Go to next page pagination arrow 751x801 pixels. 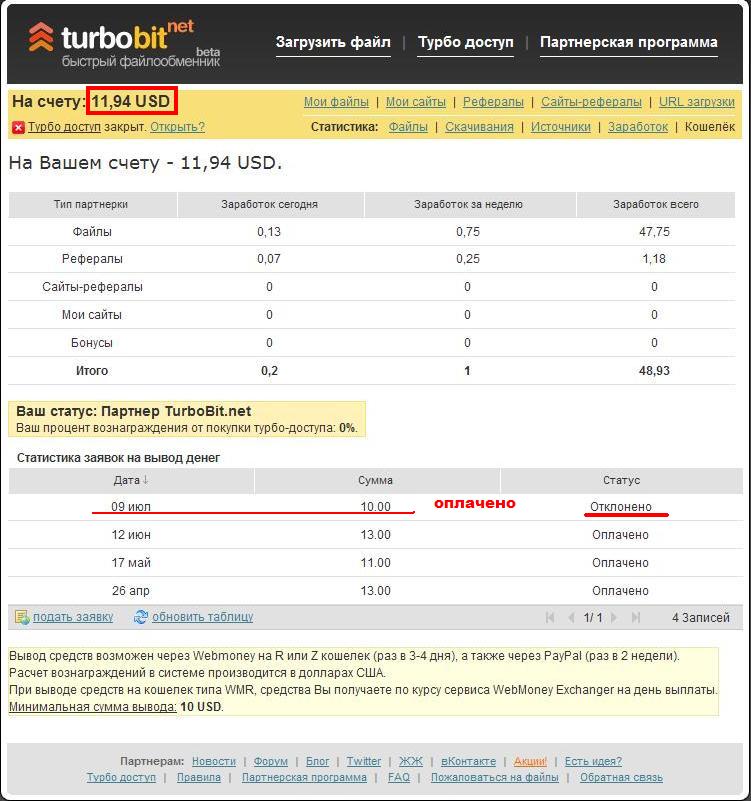pyautogui.click(x=614, y=618)
